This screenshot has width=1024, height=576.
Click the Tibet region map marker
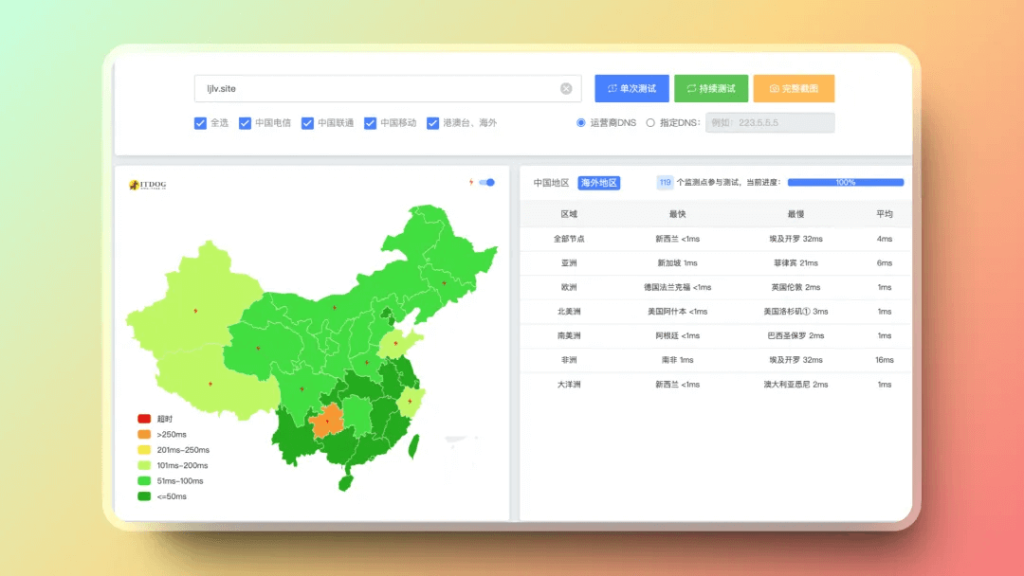210,384
